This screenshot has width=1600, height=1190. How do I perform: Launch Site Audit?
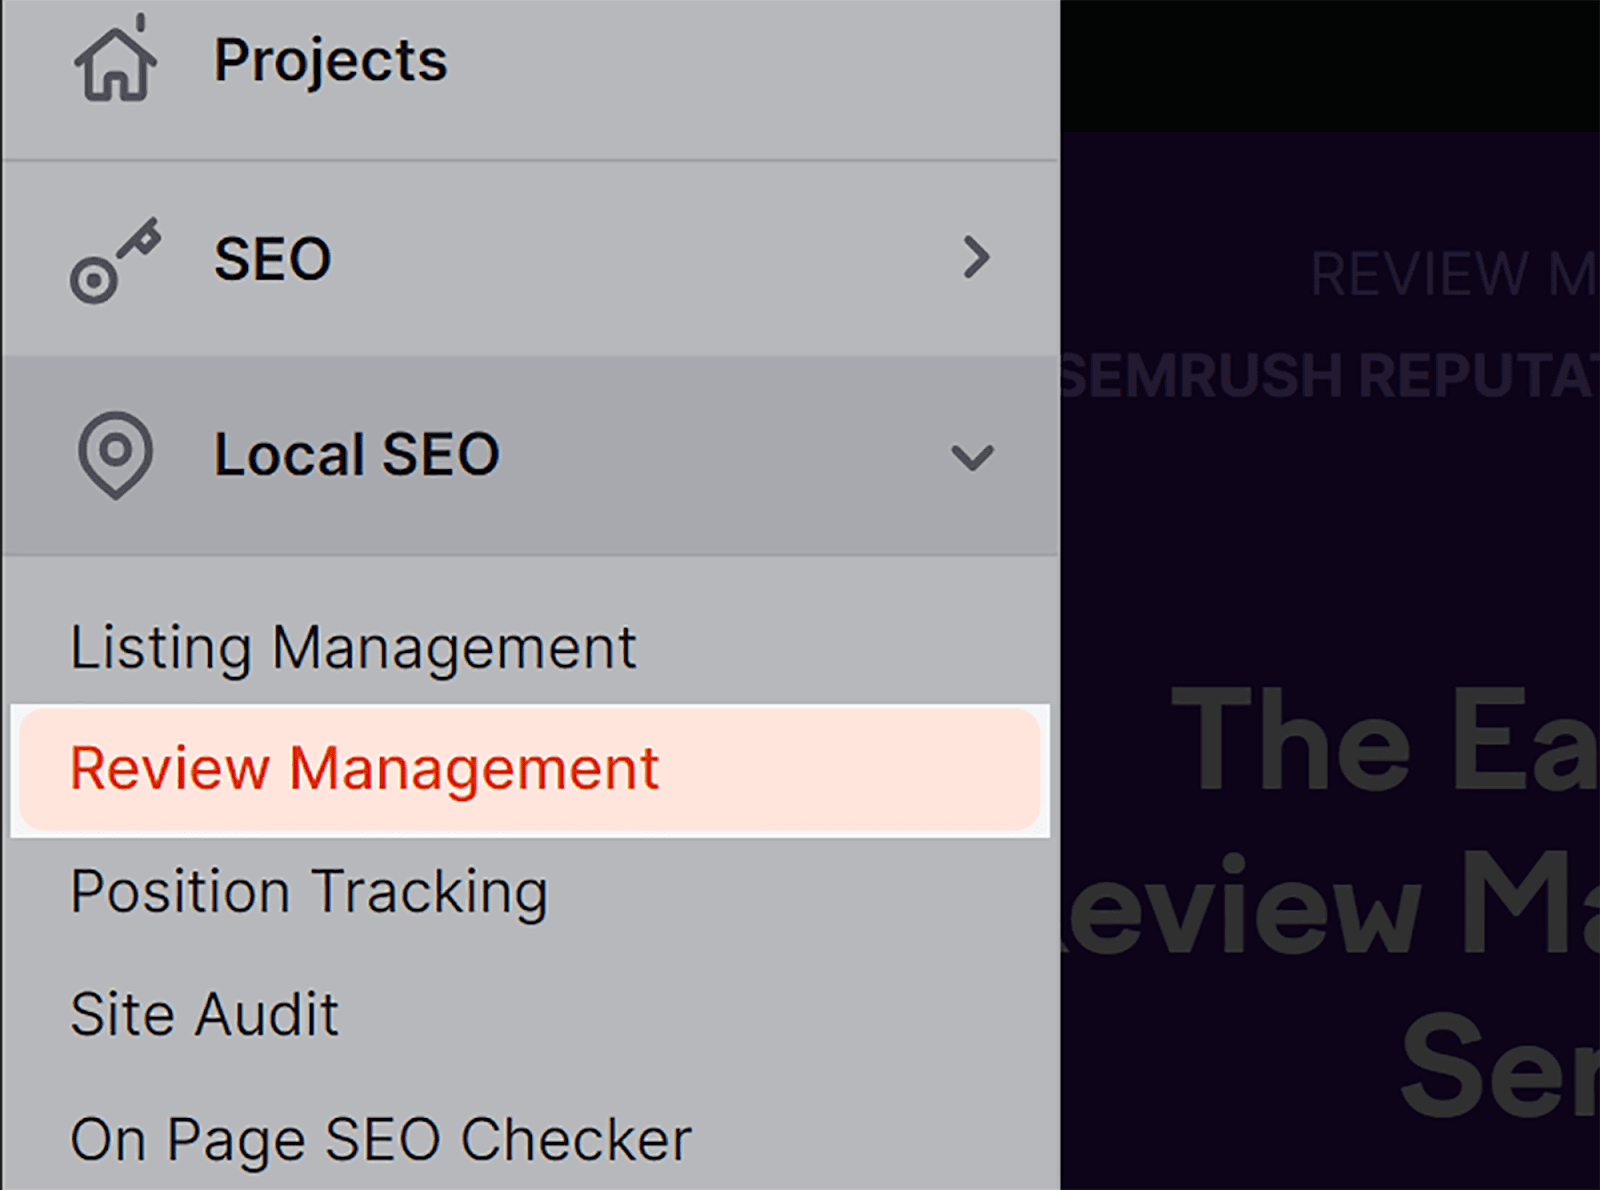pyautogui.click(x=203, y=1013)
